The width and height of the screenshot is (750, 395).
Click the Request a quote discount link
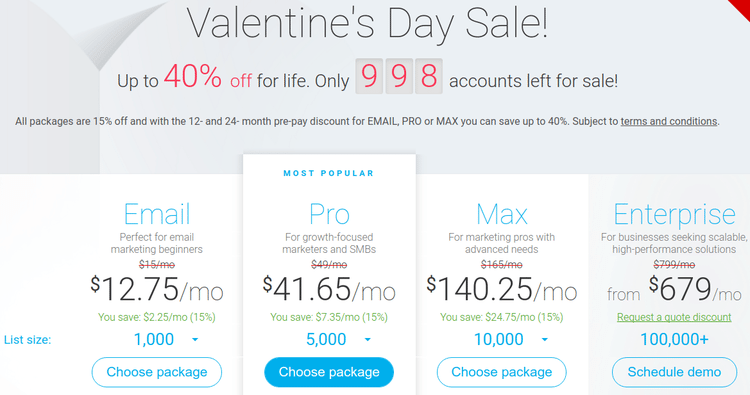674,317
